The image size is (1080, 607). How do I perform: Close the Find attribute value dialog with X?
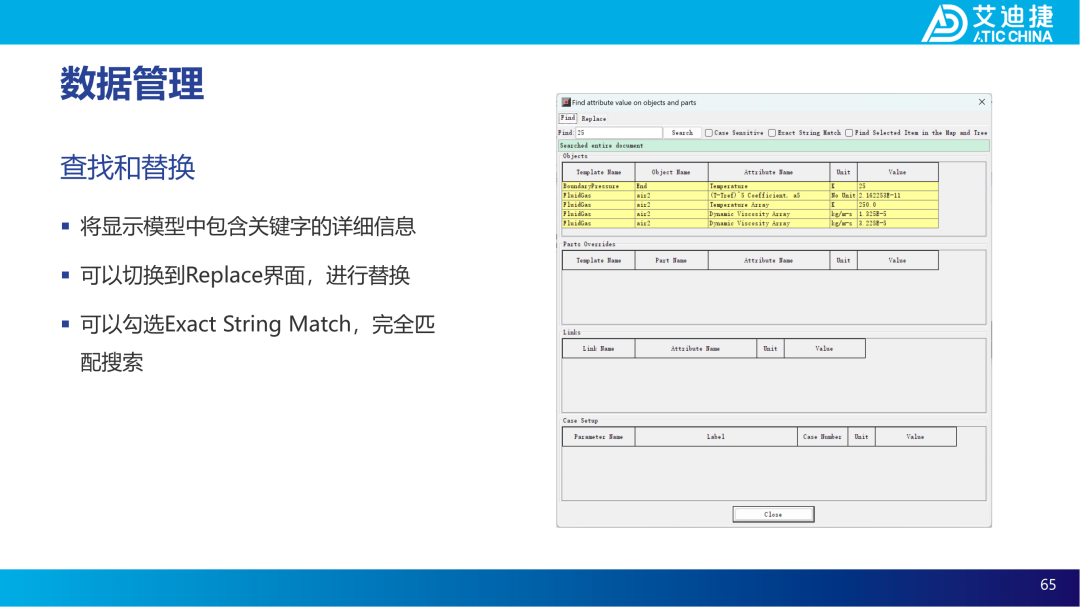click(982, 102)
